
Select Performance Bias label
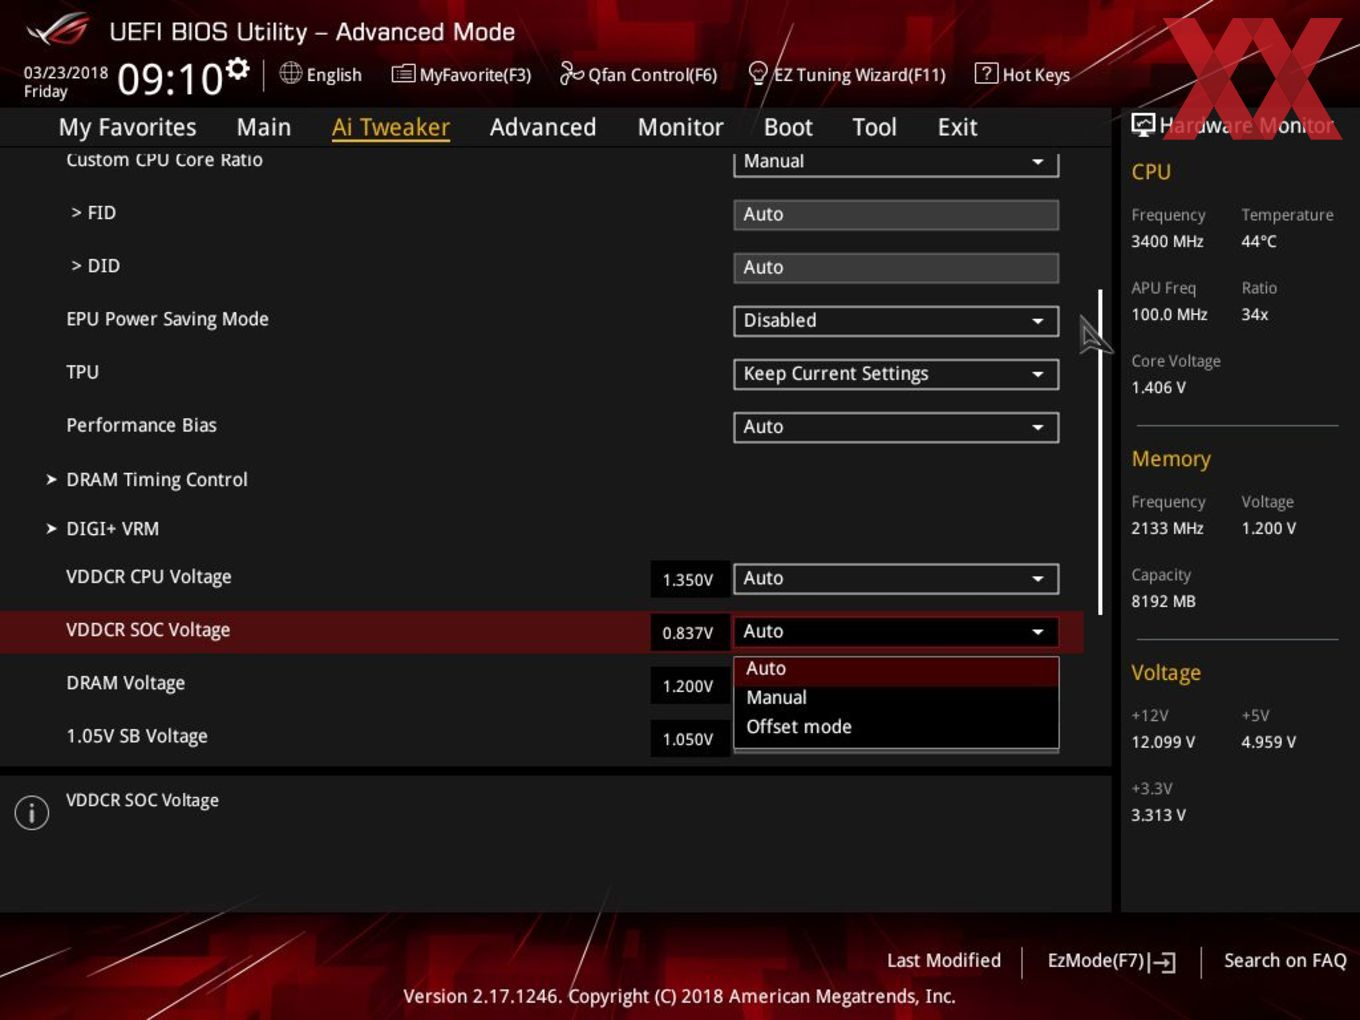click(141, 425)
